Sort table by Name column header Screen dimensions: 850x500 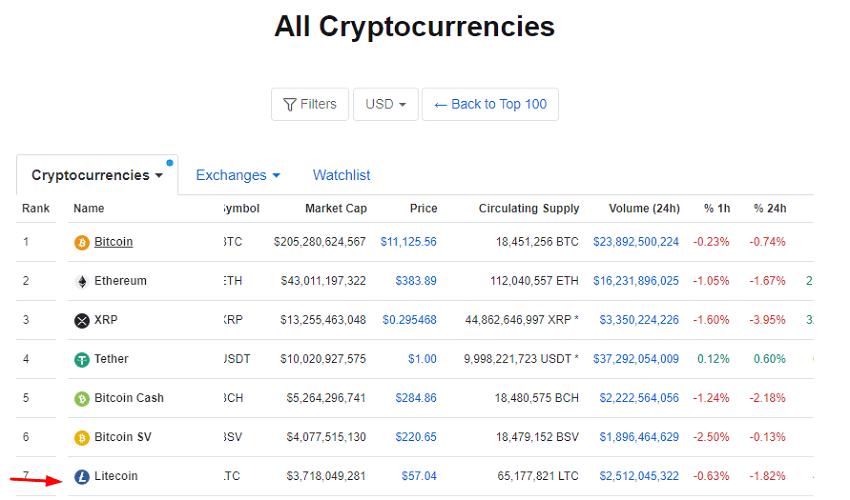click(x=89, y=208)
